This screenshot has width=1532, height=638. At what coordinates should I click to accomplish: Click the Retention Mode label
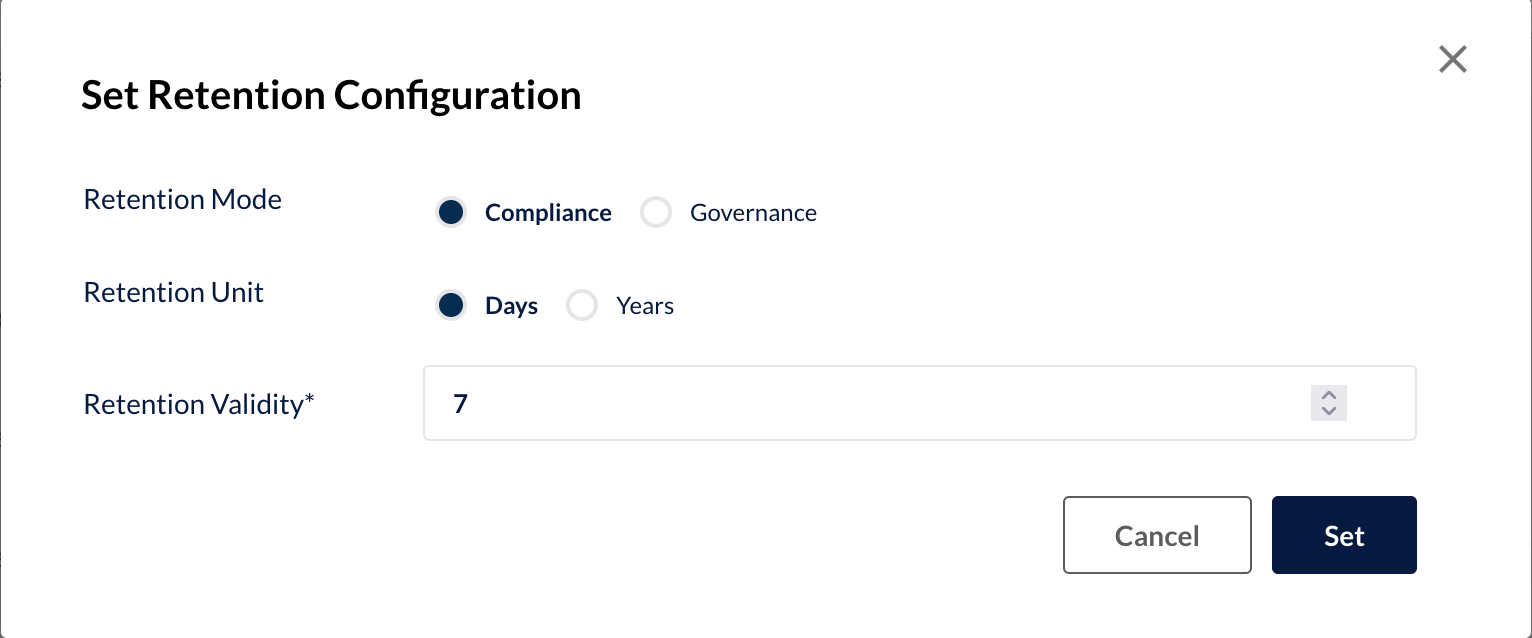point(182,199)
